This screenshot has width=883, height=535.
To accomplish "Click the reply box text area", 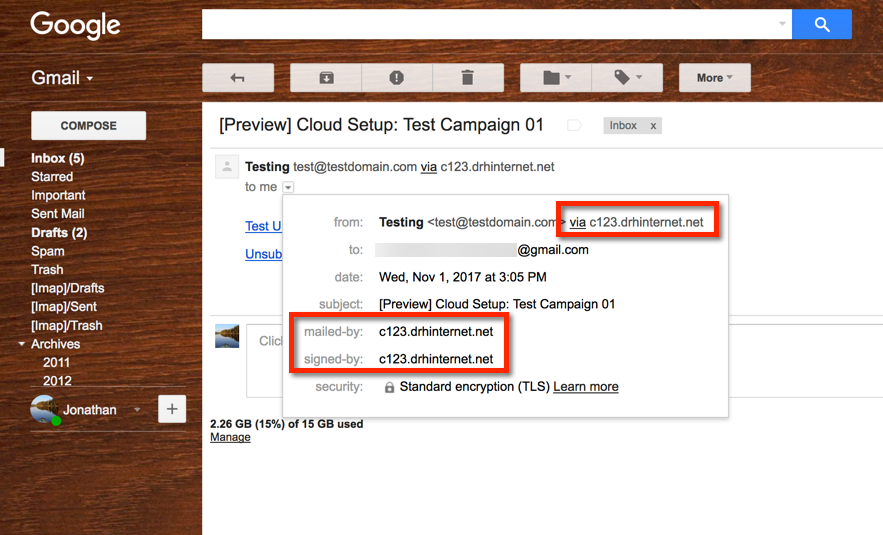I will 265,360.
